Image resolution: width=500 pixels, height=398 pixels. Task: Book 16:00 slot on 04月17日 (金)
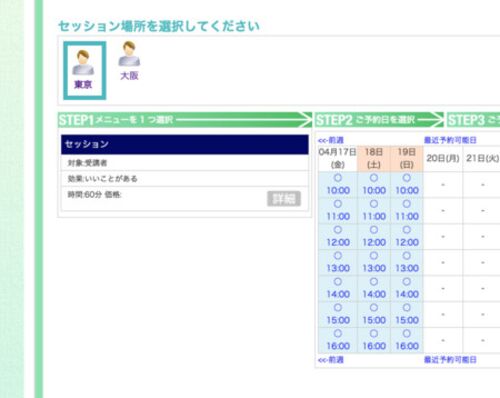point(338,340)
